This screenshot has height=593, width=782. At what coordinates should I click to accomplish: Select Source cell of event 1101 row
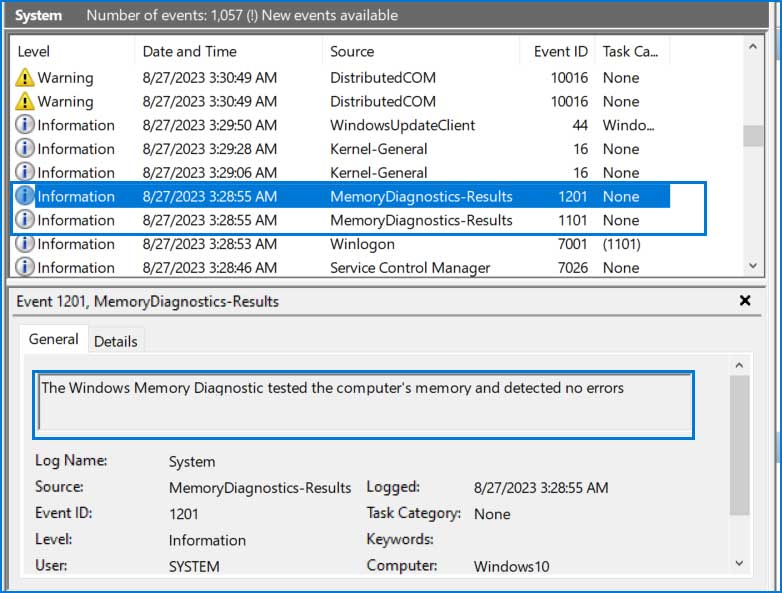421,220
